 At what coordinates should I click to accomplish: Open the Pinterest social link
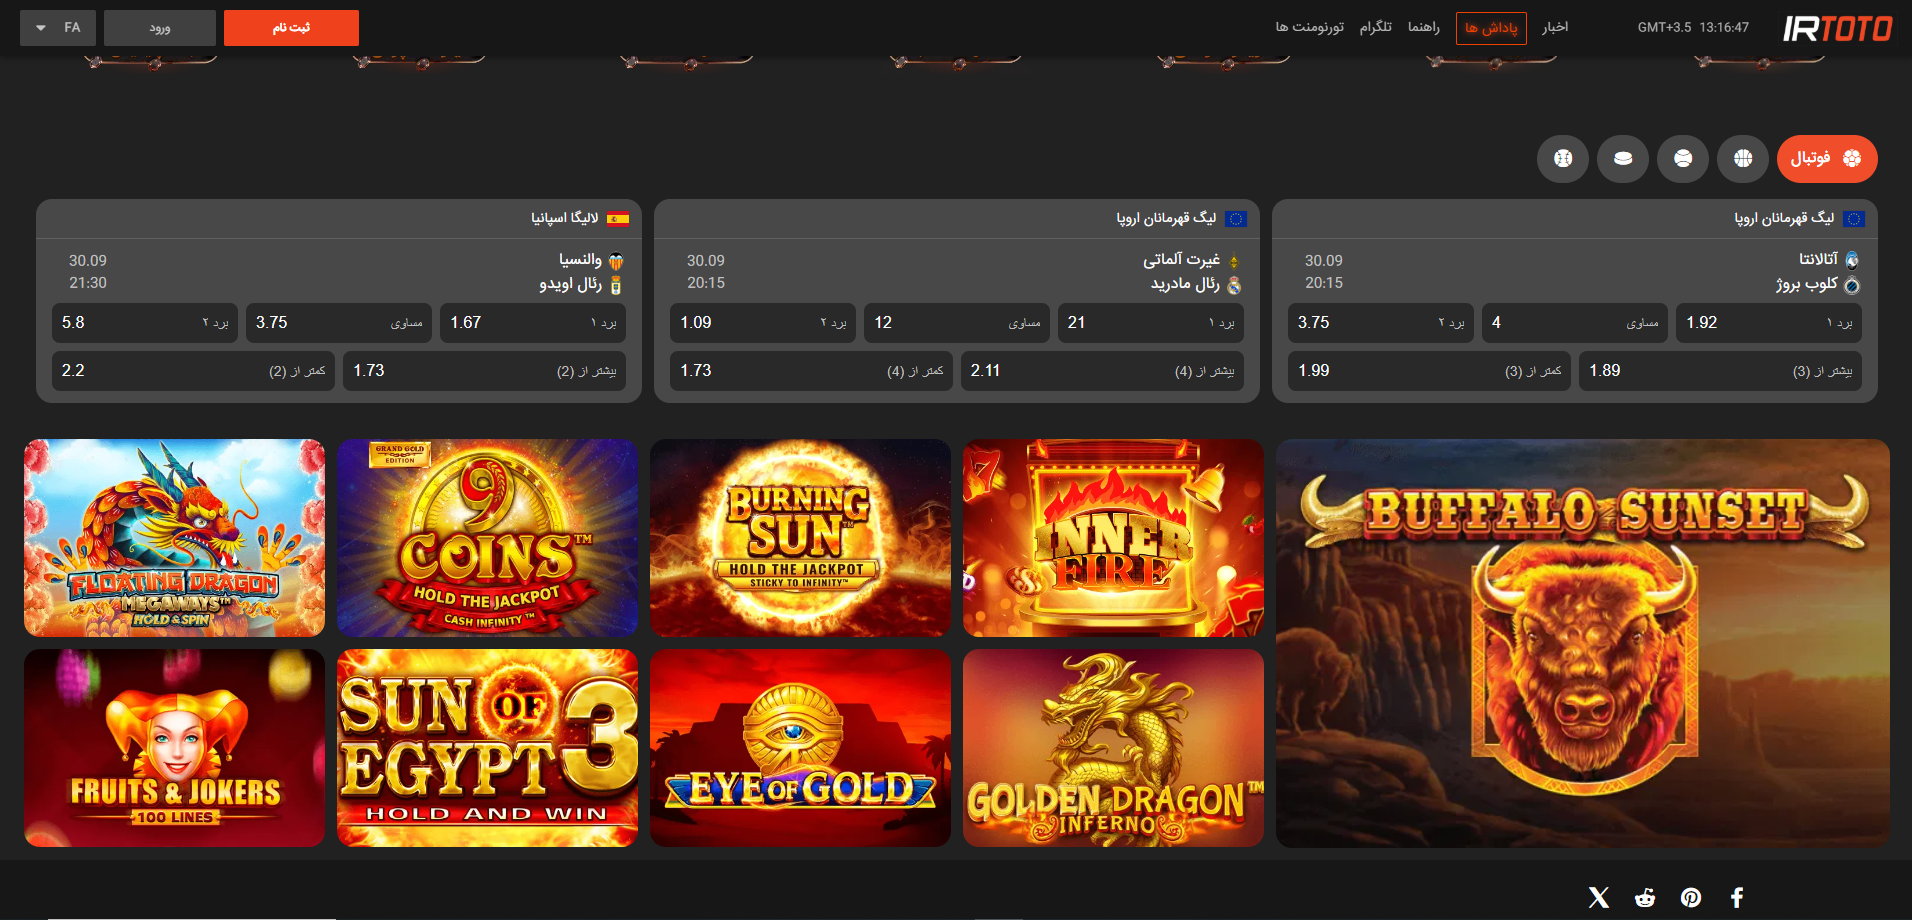[x=1691, y=897]
